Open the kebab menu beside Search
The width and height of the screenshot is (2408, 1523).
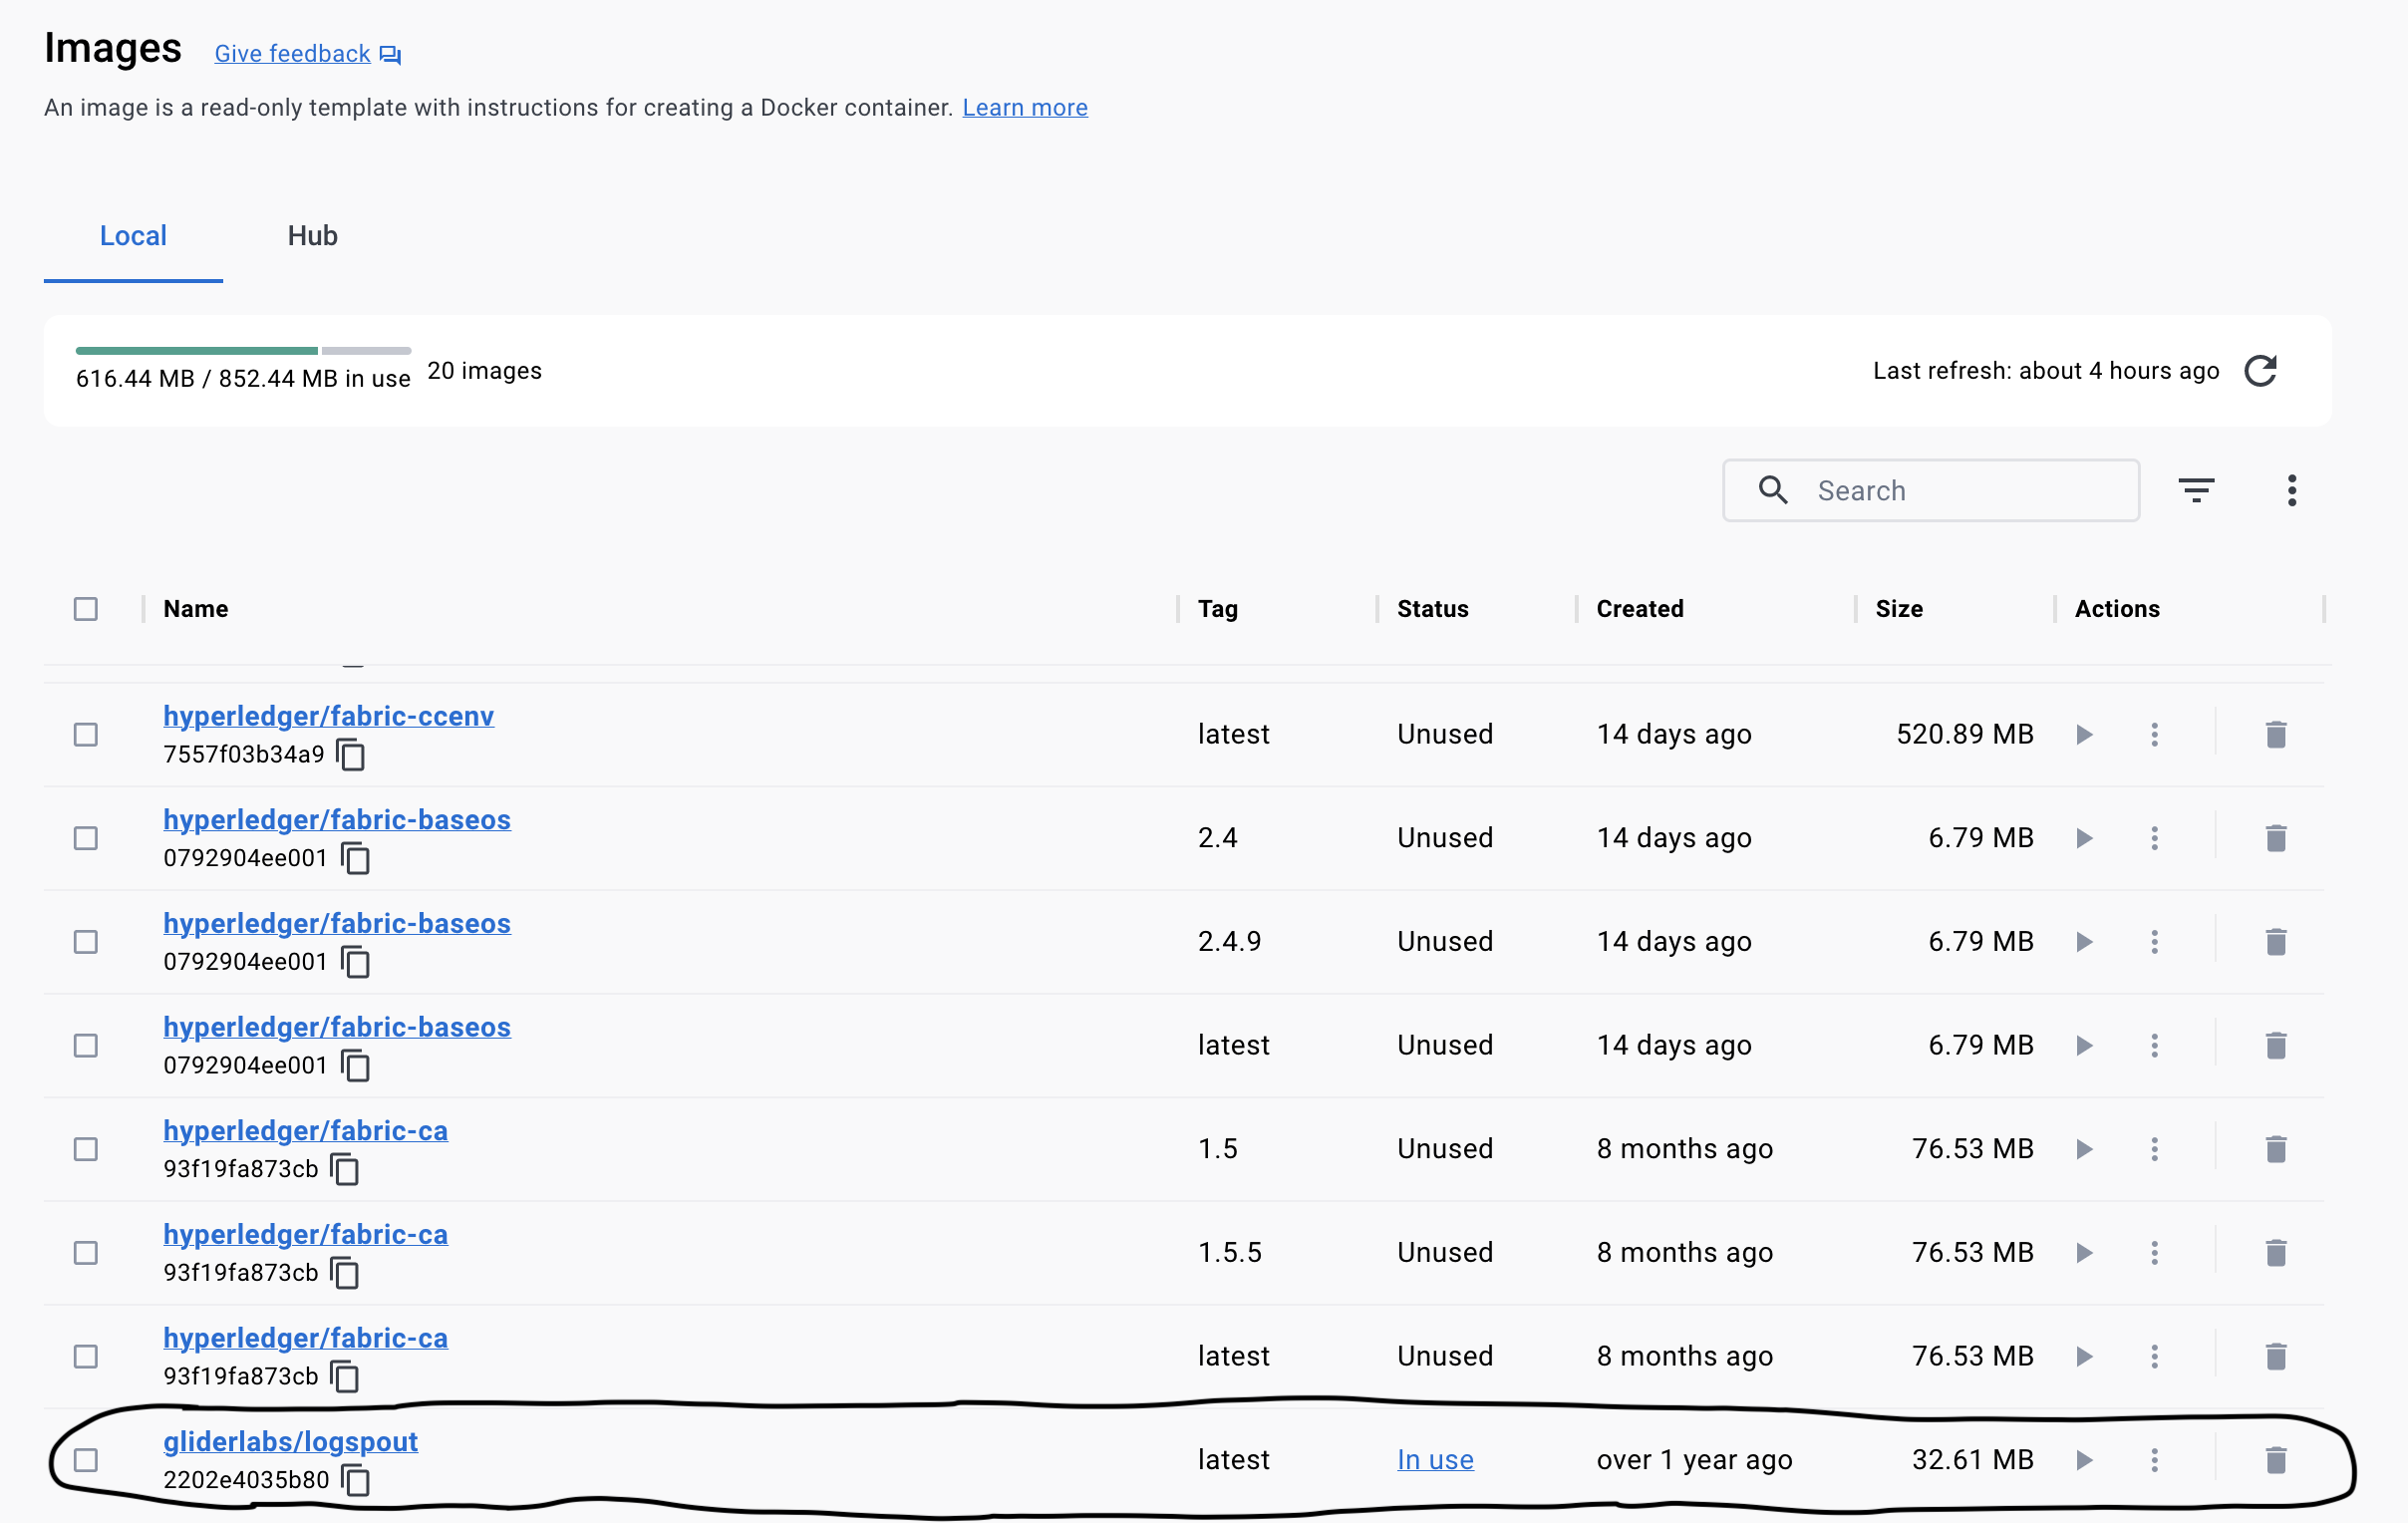click(2292, 490)
